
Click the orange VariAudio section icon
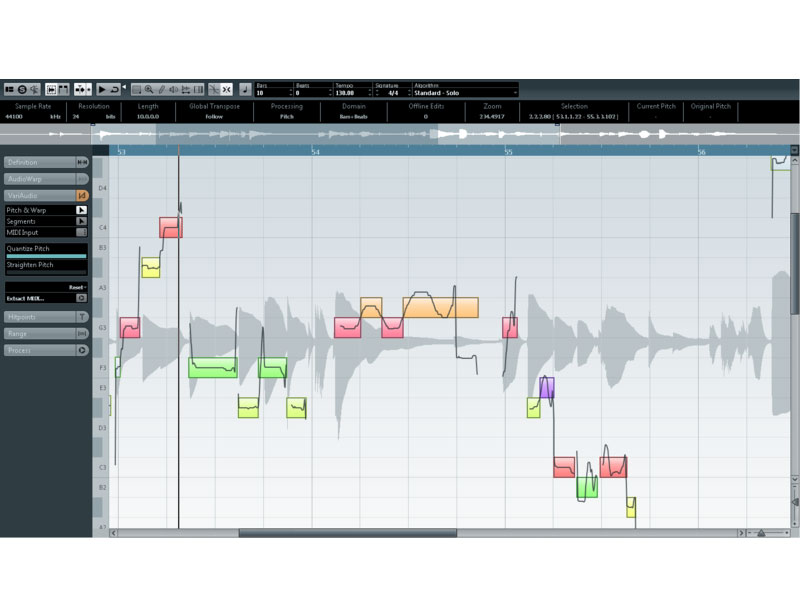pos(81,194)
